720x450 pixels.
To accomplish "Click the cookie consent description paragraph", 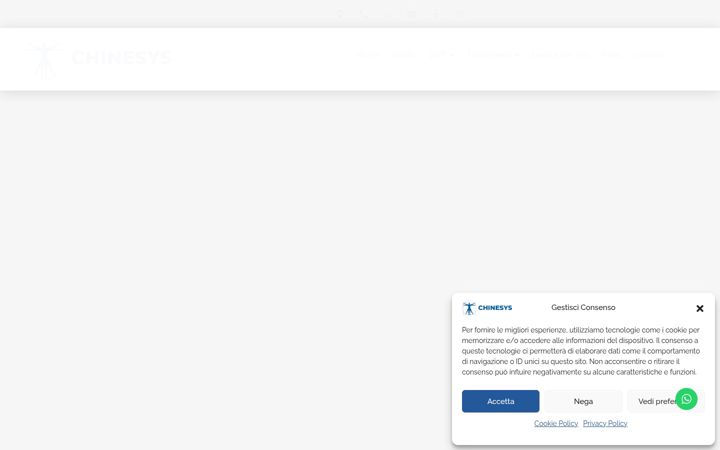I will 581,351.
